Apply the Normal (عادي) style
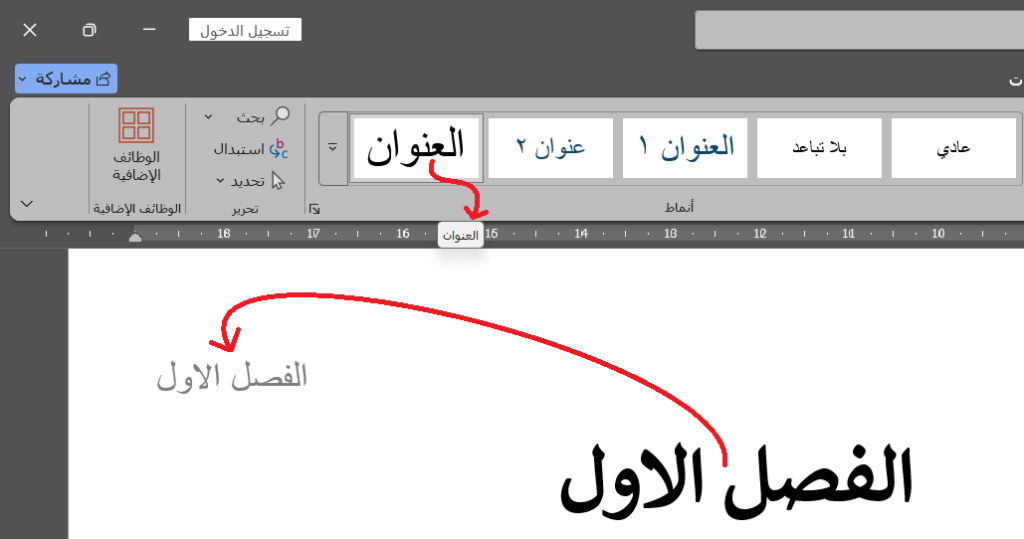The width and height of the screenshot is (1024, 539). point(953,148)
